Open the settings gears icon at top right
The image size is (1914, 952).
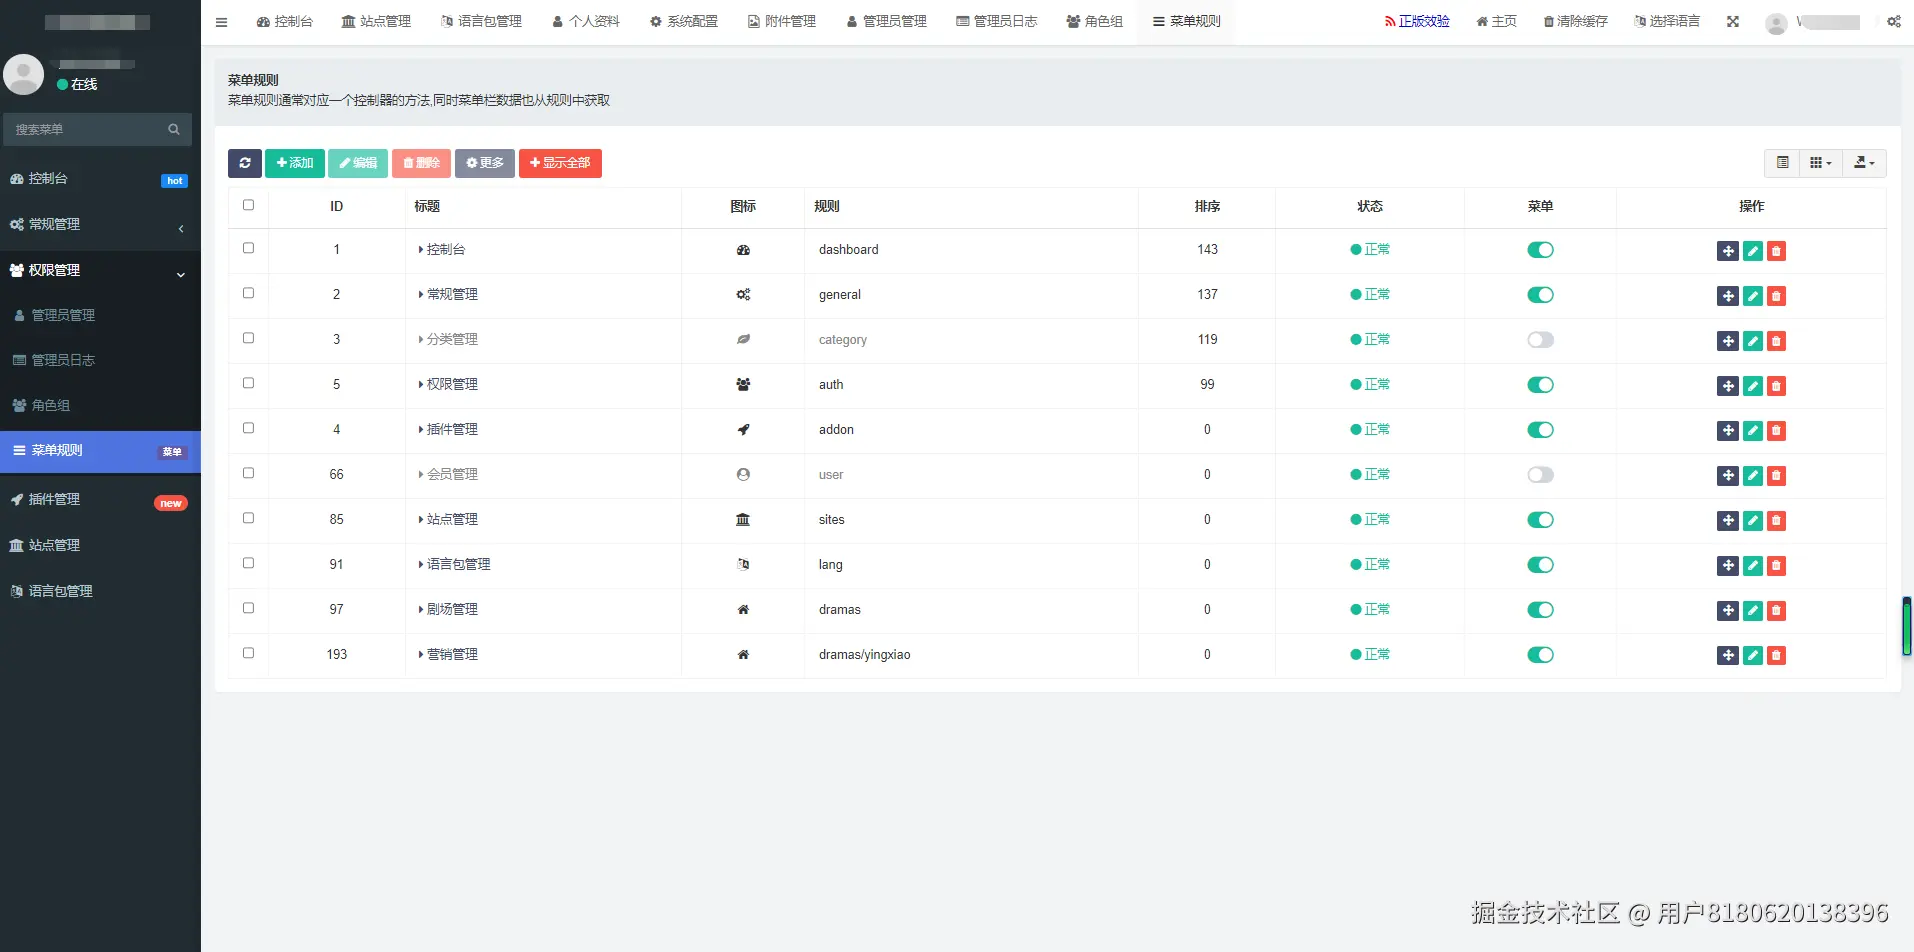1894,22
